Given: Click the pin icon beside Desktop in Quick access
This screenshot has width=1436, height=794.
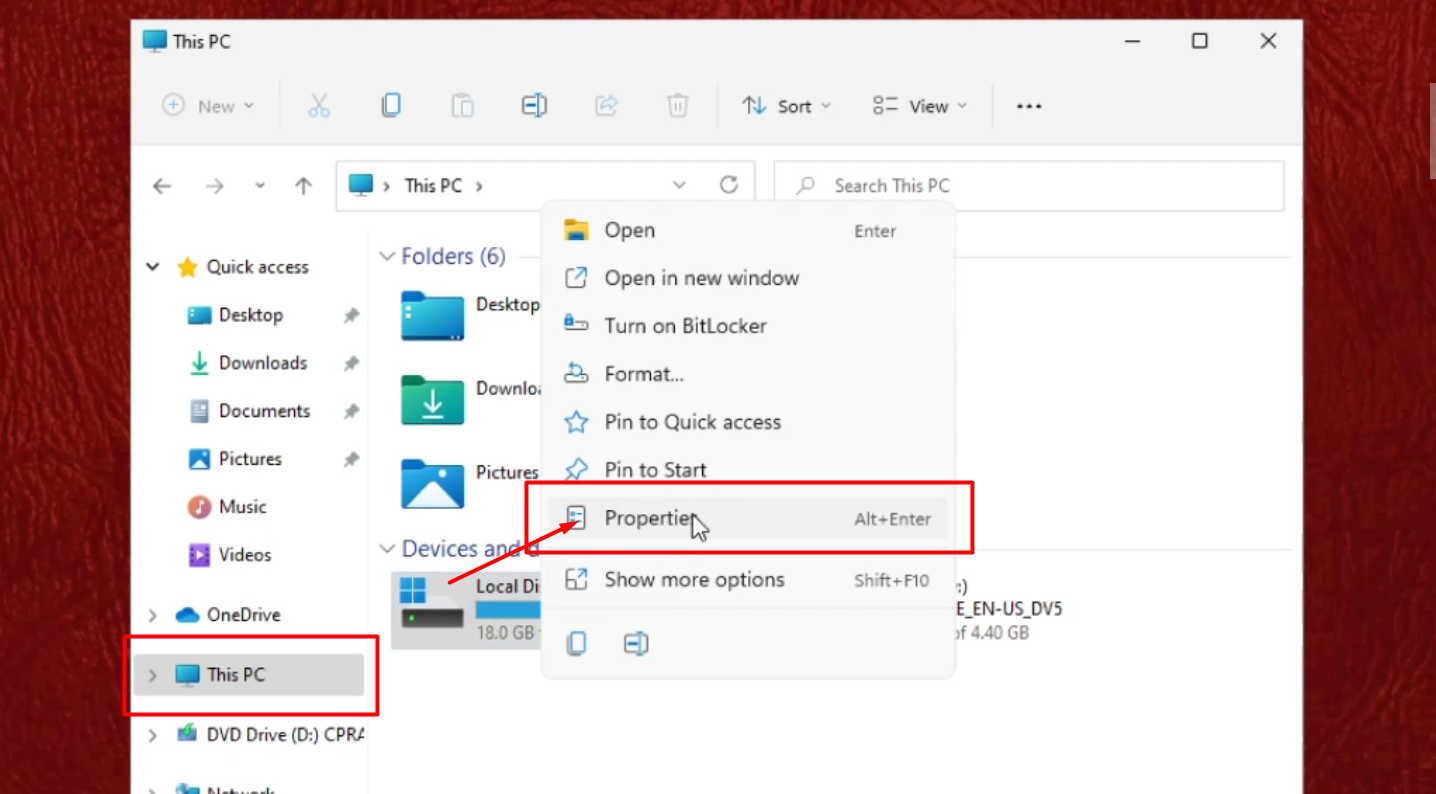Looking at the screenshot, I should (351, 316).
